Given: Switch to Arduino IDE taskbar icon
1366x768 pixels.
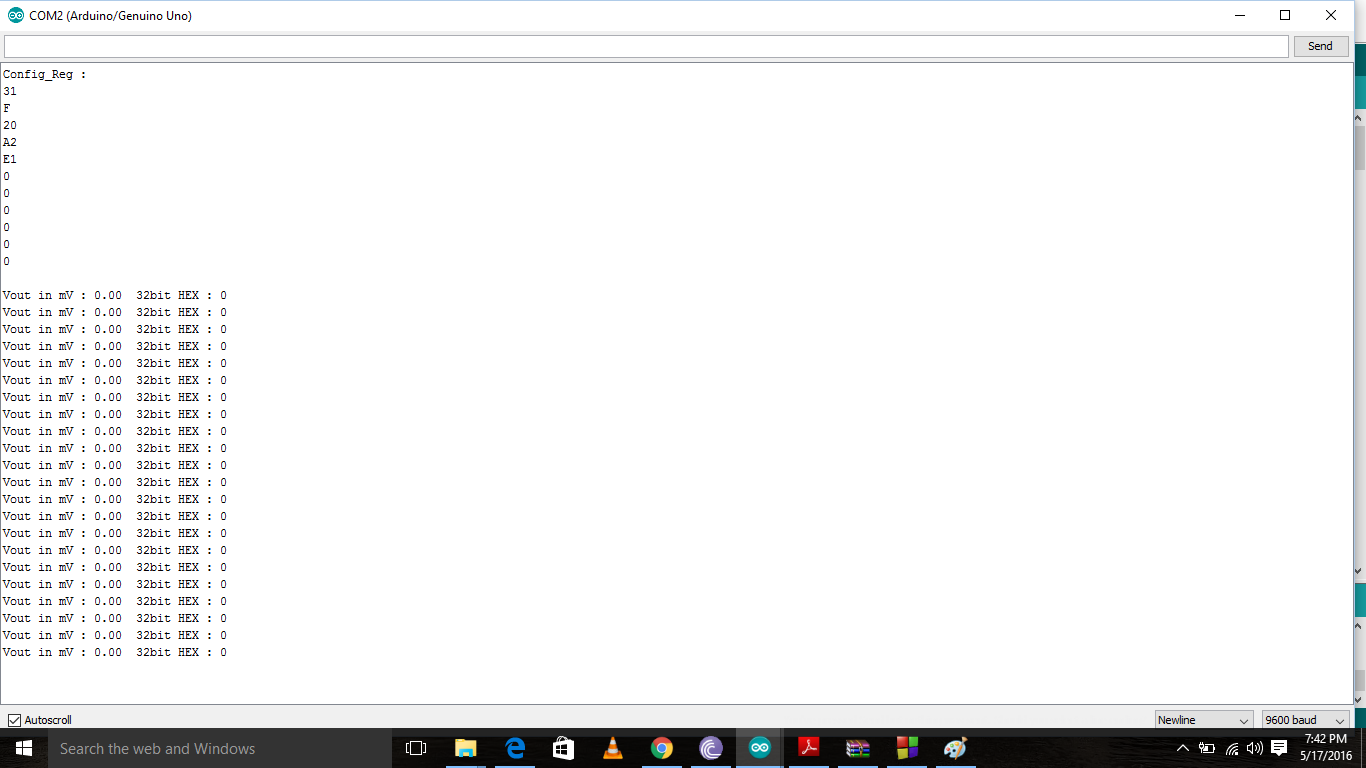Looking at the screenshot, I should tap(760, 748).
